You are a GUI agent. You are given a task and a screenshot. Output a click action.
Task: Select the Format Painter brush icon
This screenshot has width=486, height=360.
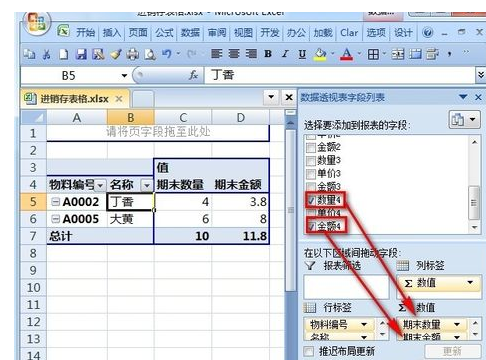click(x=116, y=54)
